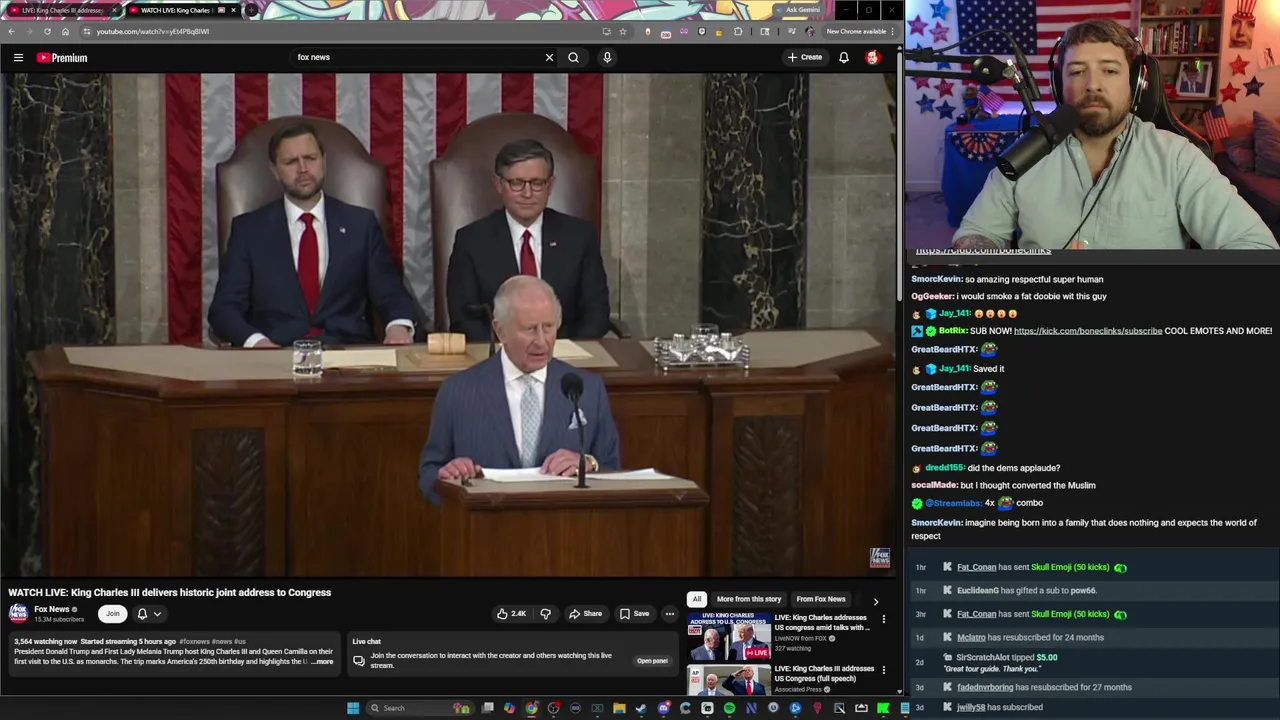Select 'More from this story' chip
The width and height of the screenshot is (1280, 720).
click(749, 599)
